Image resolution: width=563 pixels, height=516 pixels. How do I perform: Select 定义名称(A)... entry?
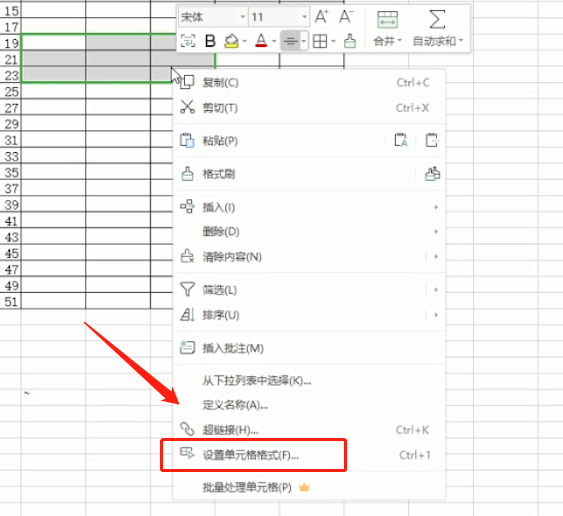click(309, 405)
